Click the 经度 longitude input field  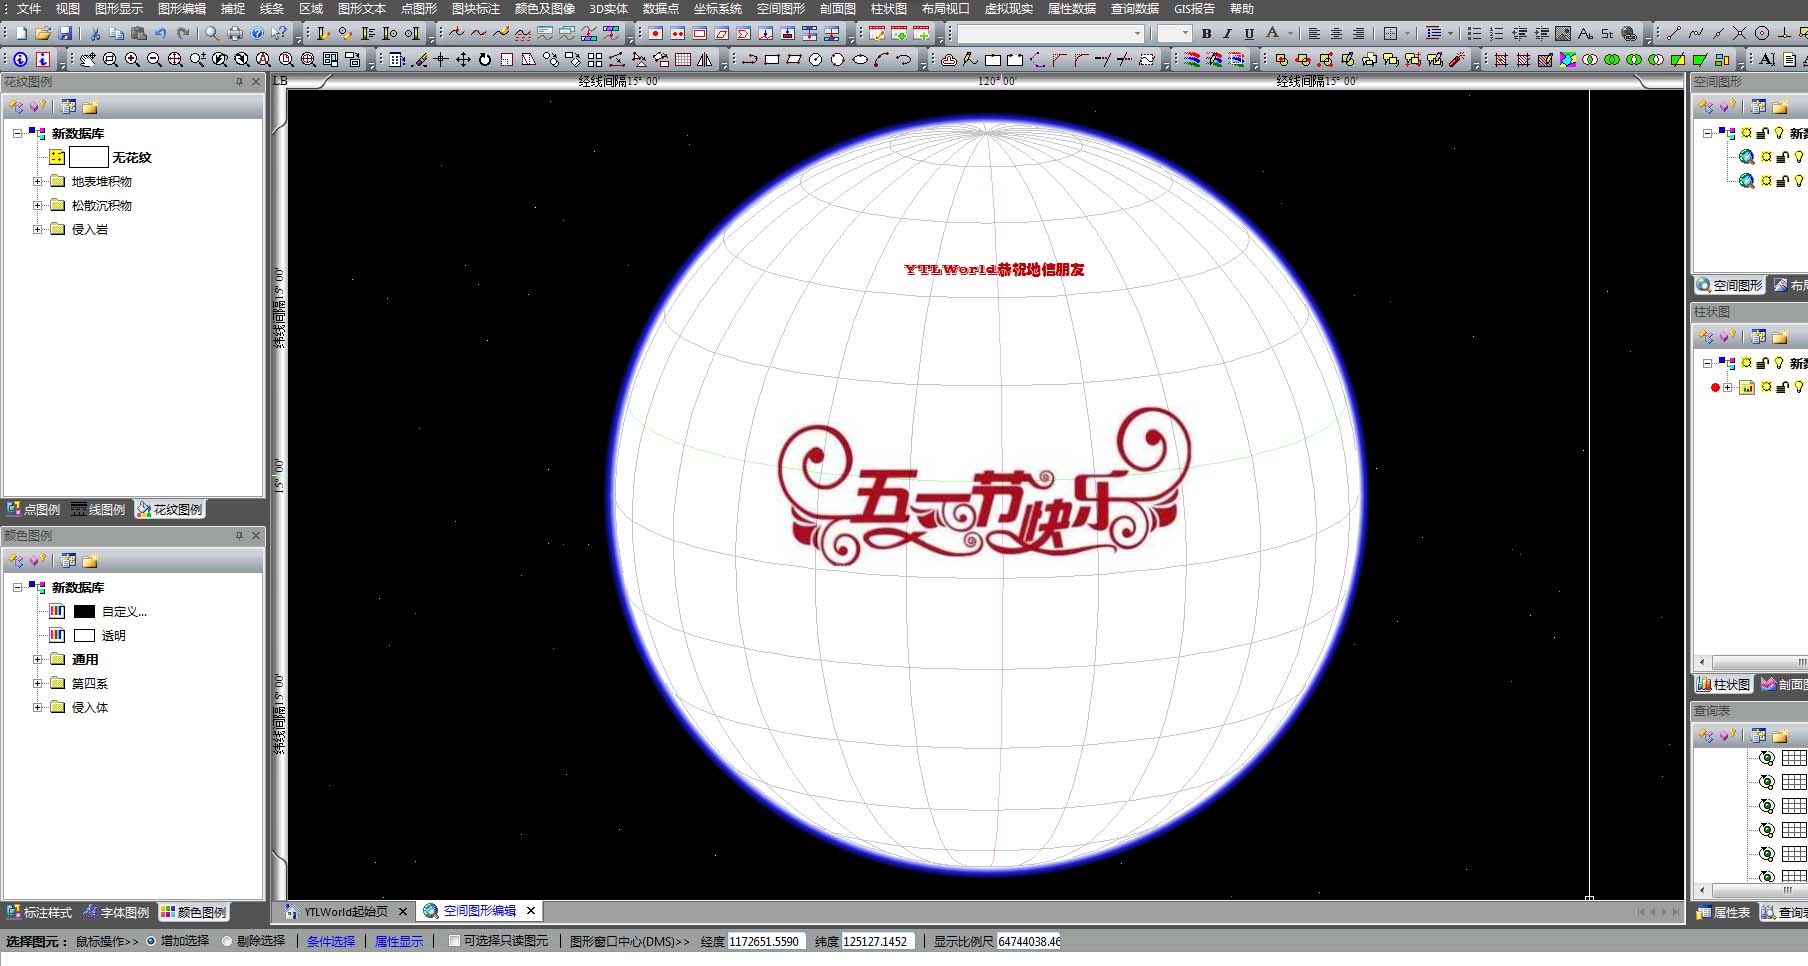(x=767, y=942)
